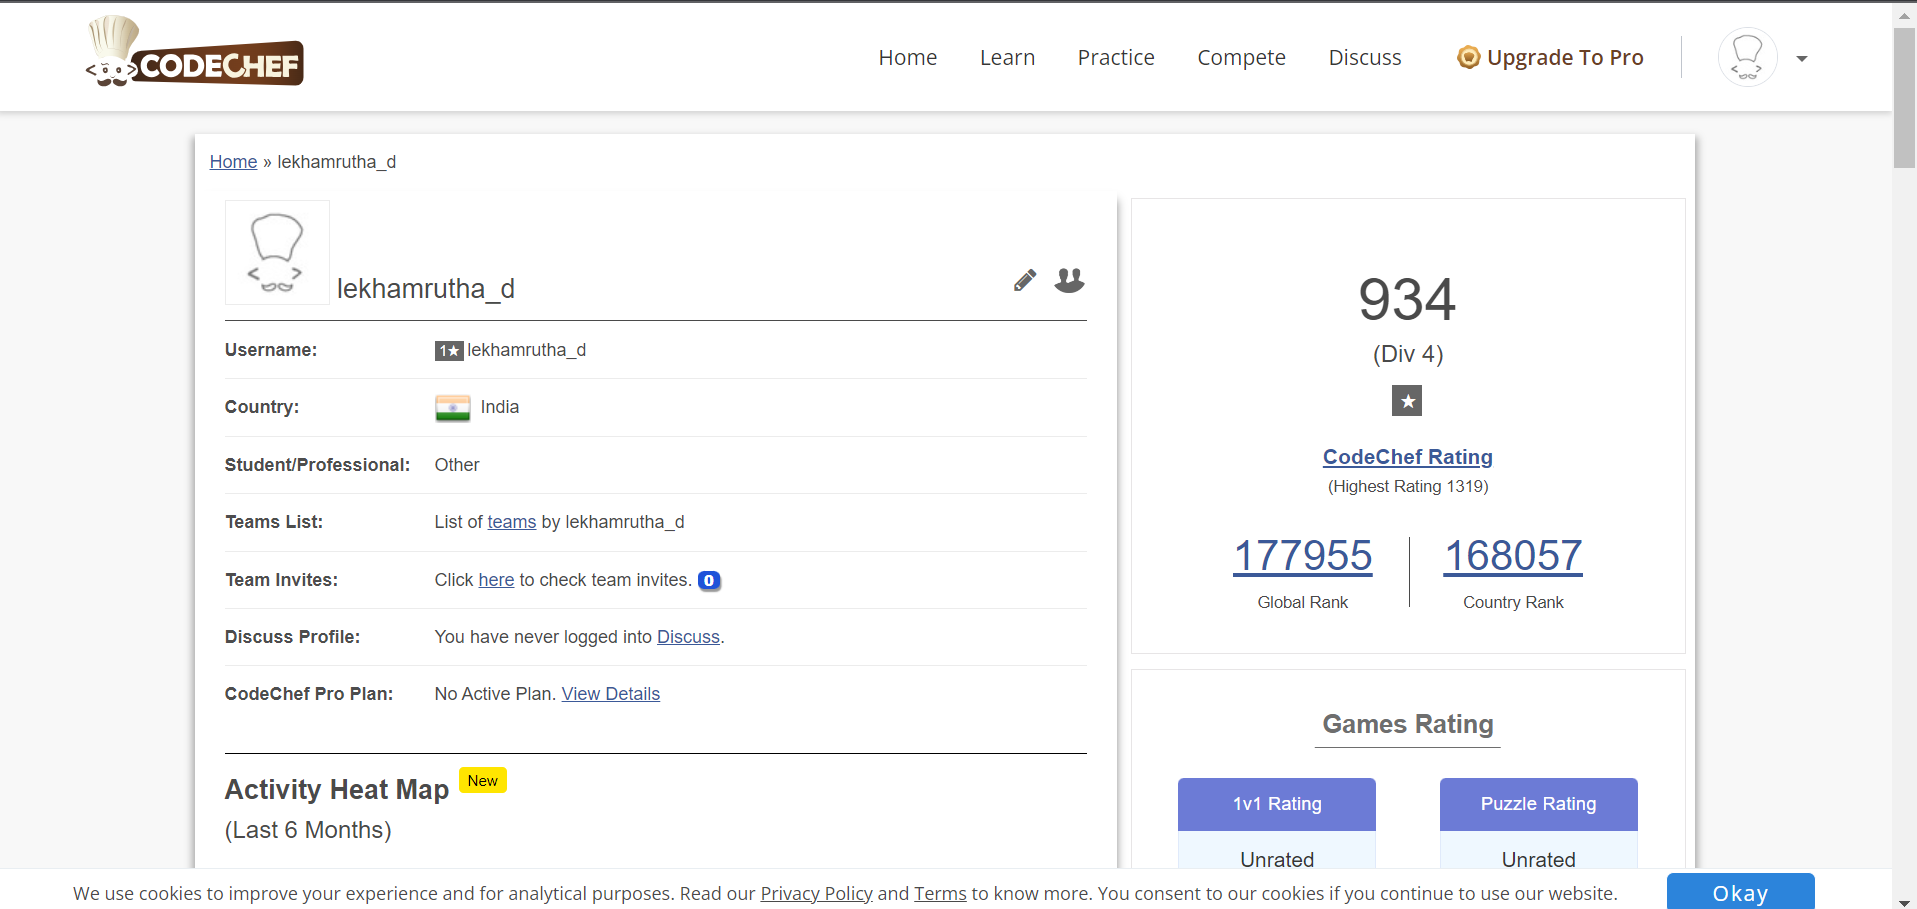Open the Terms link in cookie banner
This screenshot has height=909, width=1917.
(940, 893)
